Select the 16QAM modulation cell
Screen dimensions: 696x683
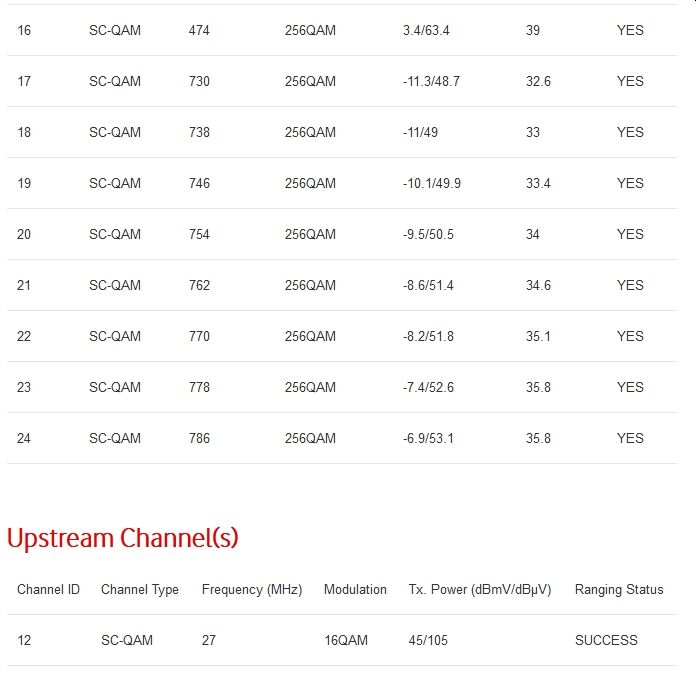(x=346, y=640)
